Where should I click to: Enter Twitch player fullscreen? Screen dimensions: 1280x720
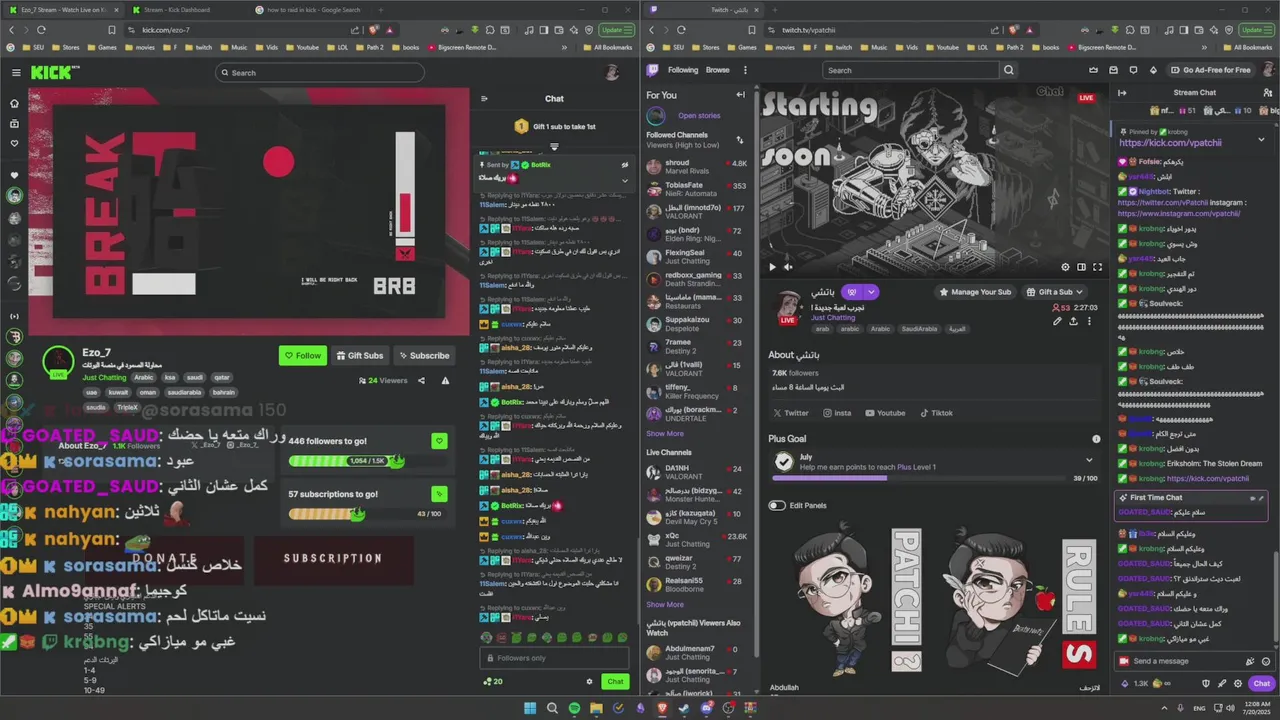click(x=1097, y=267)
